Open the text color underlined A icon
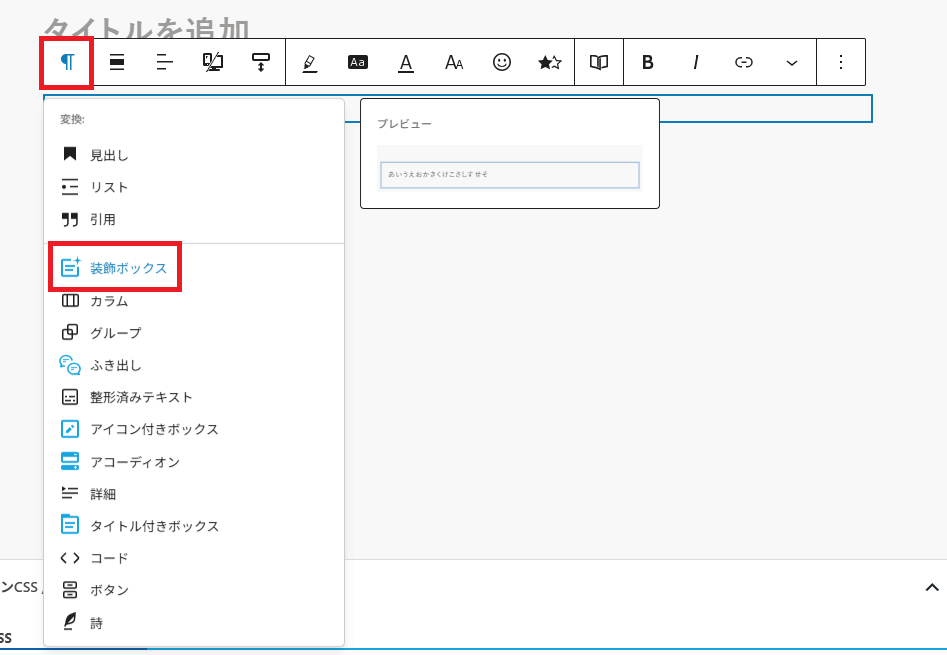The image size is (947, 655). tap(406, 62)
